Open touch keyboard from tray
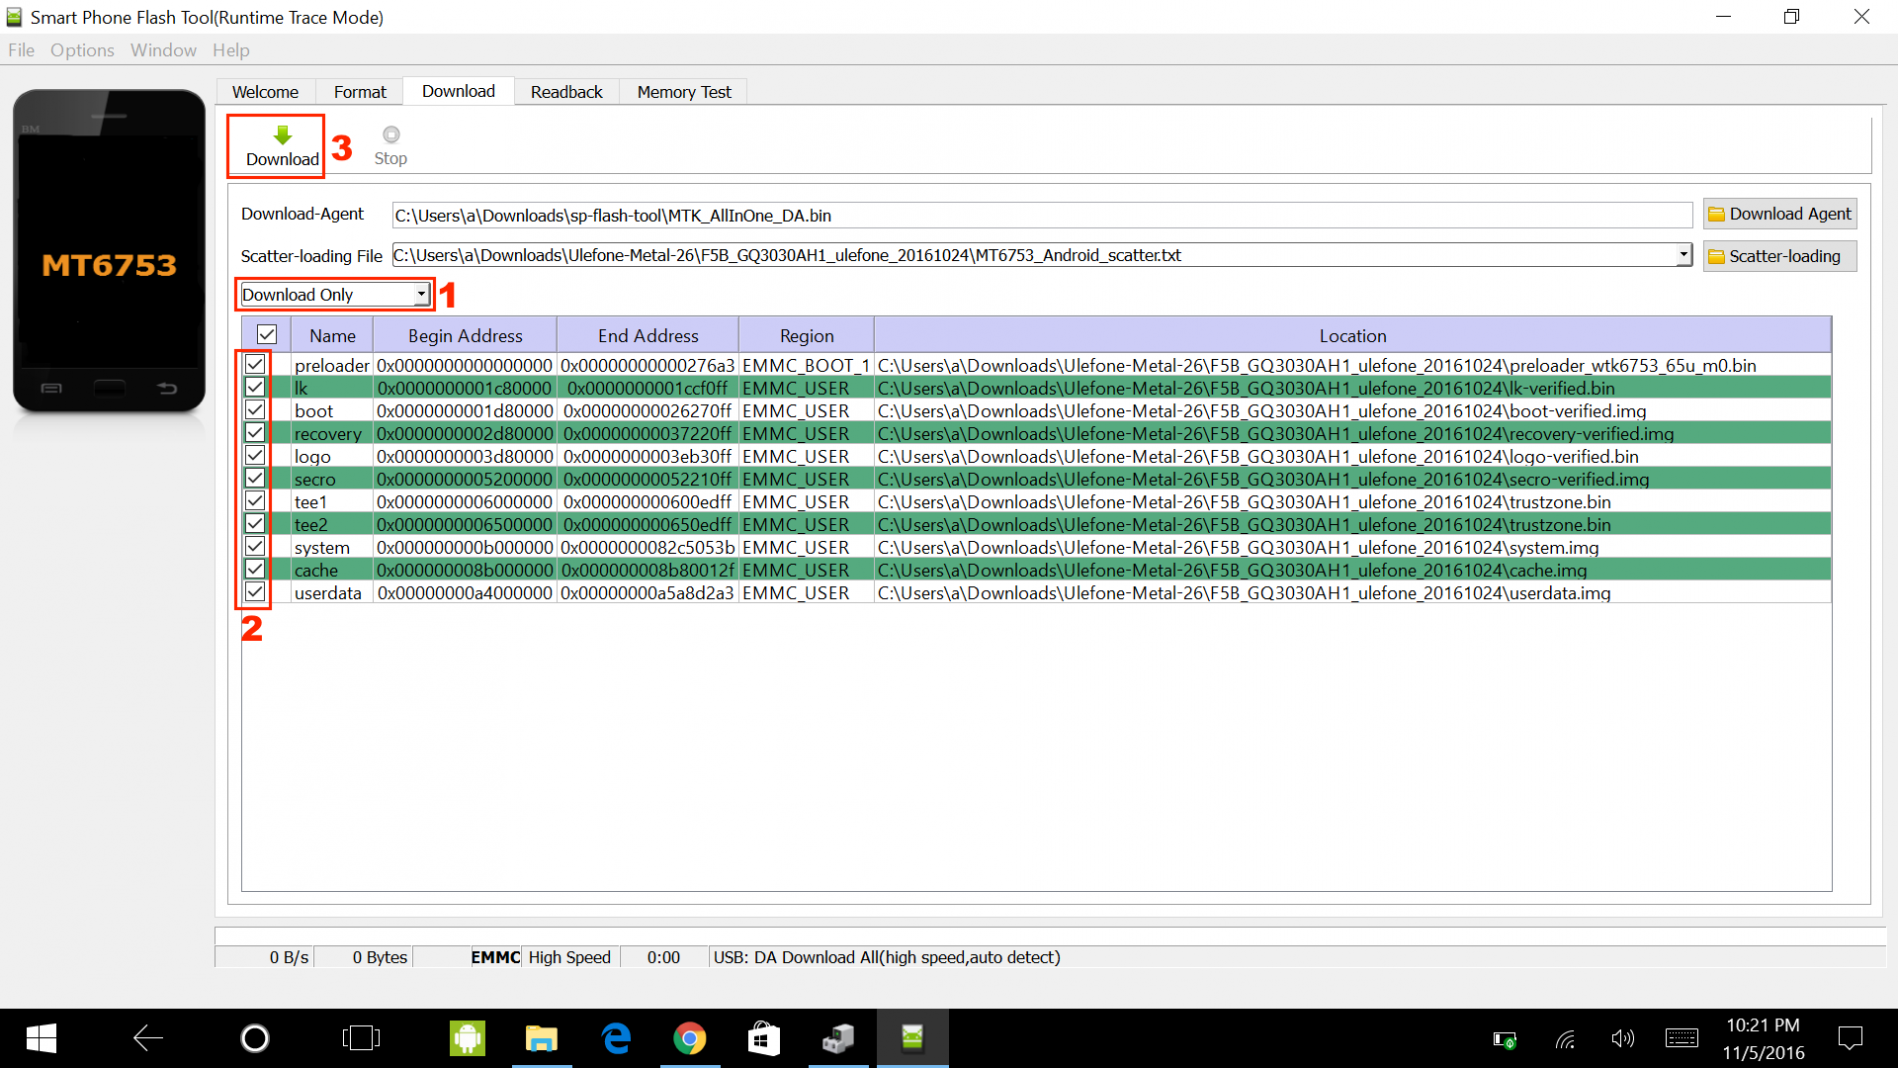This screenshot has width=1898, height=1068. pos(1681,1040)
